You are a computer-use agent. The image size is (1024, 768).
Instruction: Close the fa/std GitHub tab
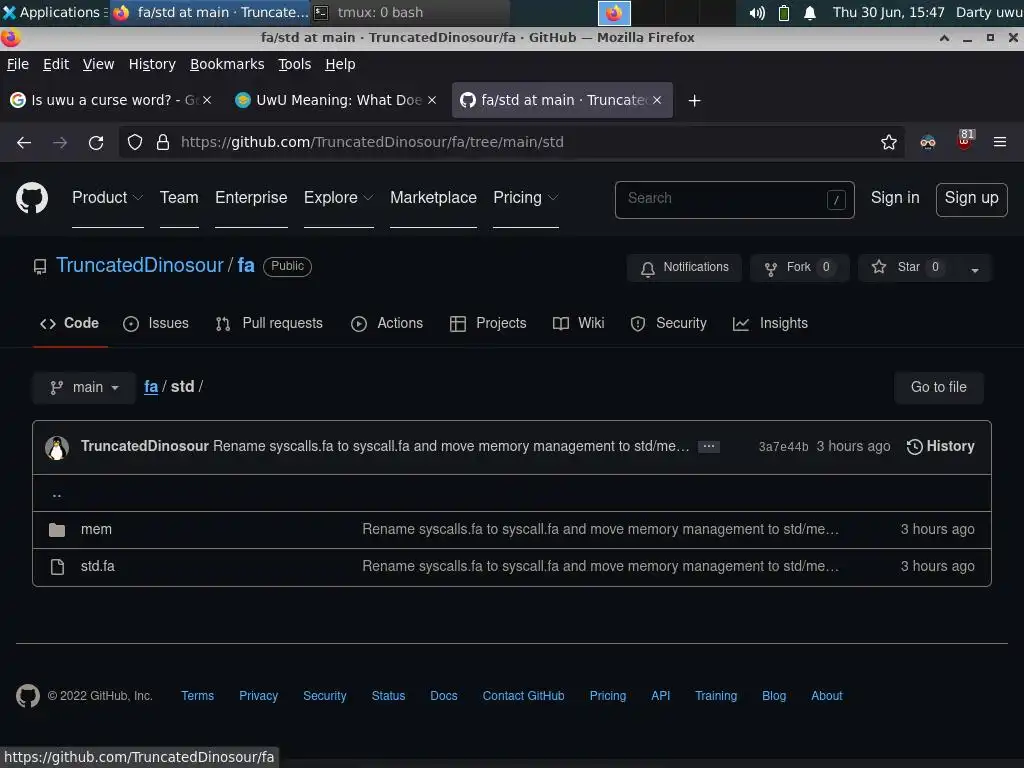[657, 100]
